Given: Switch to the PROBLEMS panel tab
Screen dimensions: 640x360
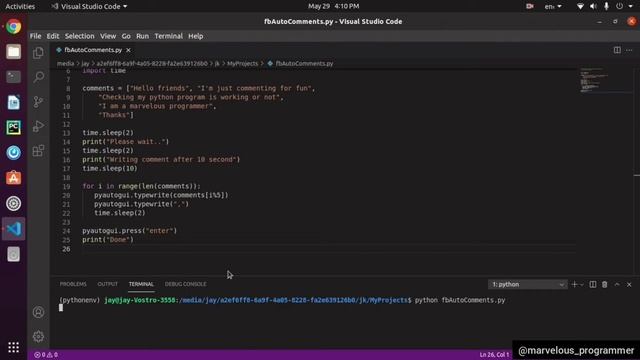Looking at the screenshot, I should (73, 284).
